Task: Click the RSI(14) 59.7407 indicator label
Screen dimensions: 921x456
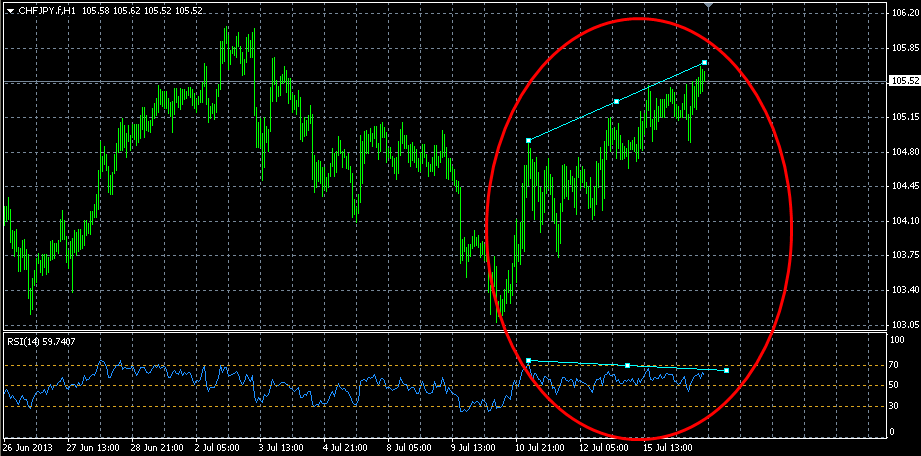Action: click(x=41, y=340)
